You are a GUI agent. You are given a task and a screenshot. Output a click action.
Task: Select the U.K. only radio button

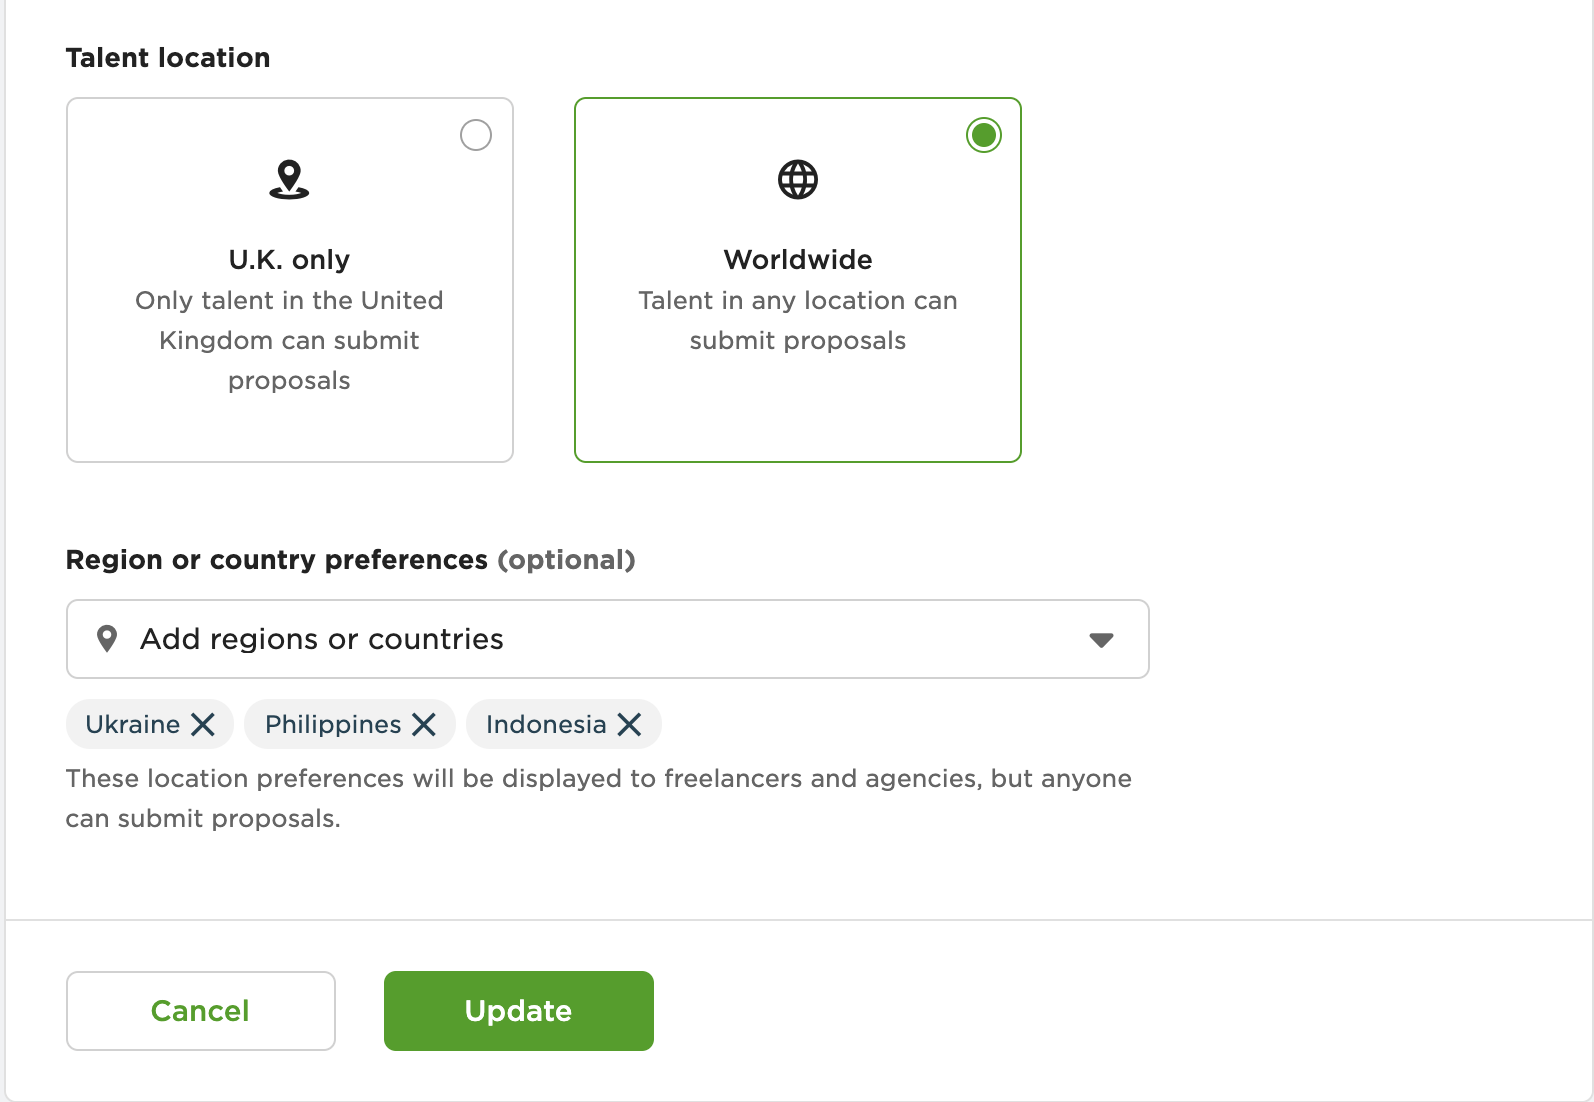[x=476, y=135]
